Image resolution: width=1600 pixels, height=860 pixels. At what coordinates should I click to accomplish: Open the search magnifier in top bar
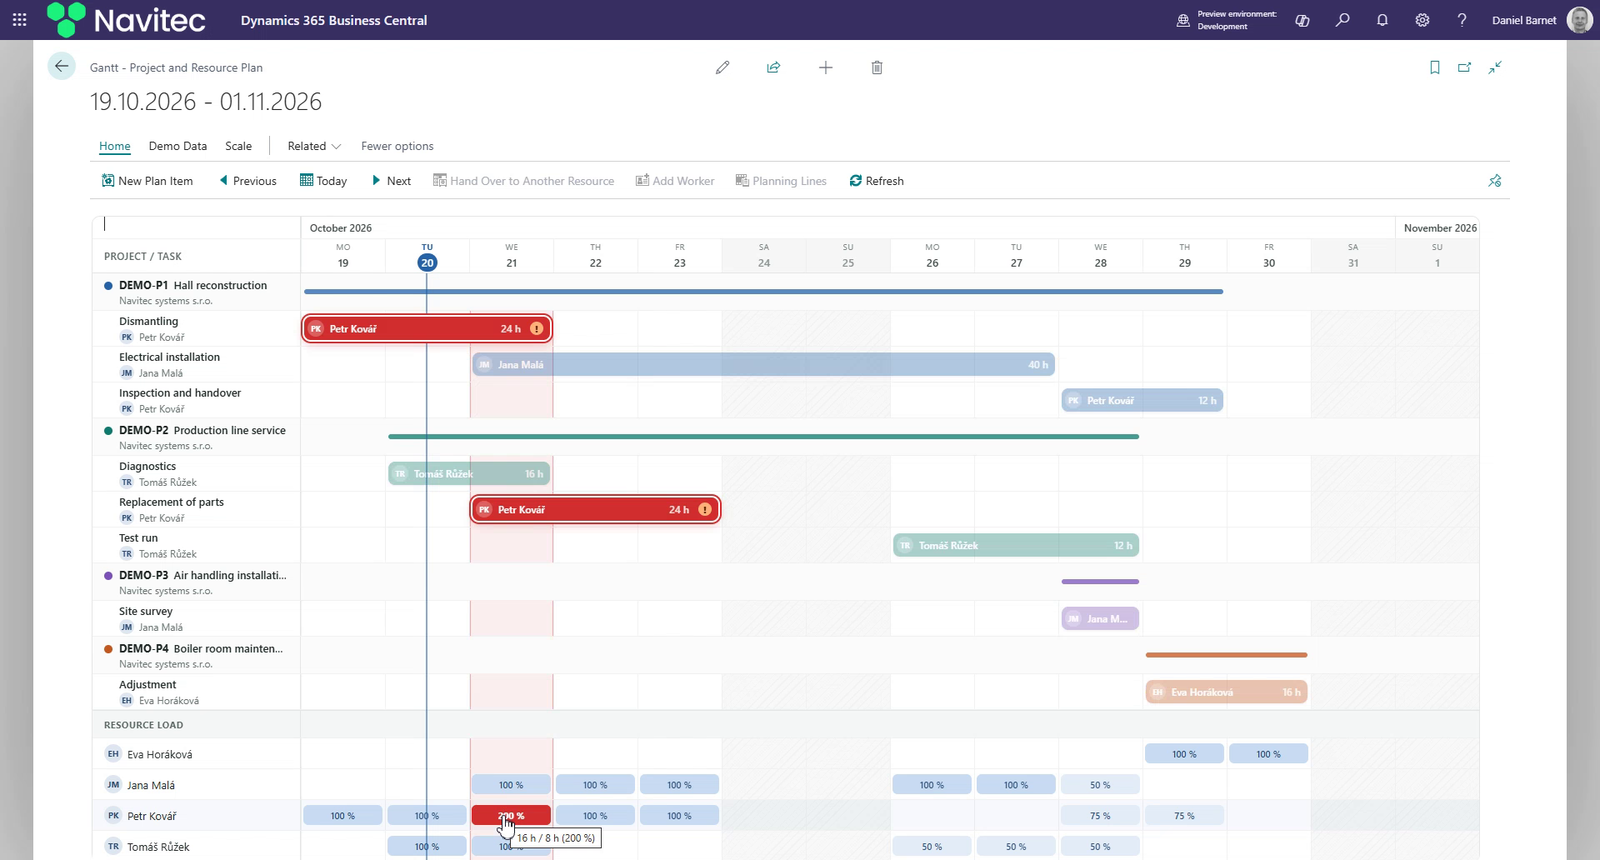click(x=1342, y=20)
